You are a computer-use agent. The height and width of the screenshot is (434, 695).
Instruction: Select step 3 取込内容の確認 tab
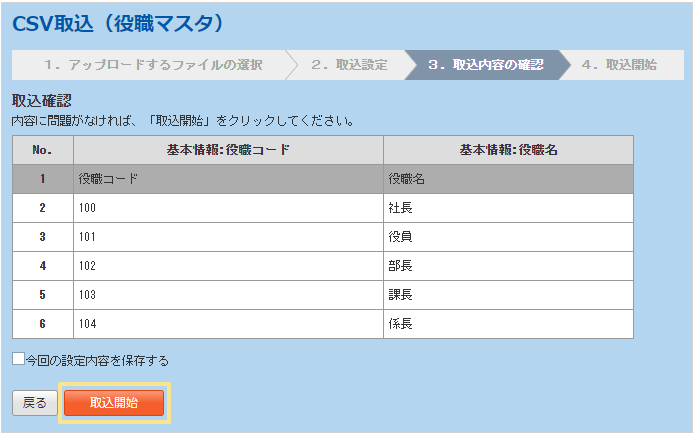point(485,65)
